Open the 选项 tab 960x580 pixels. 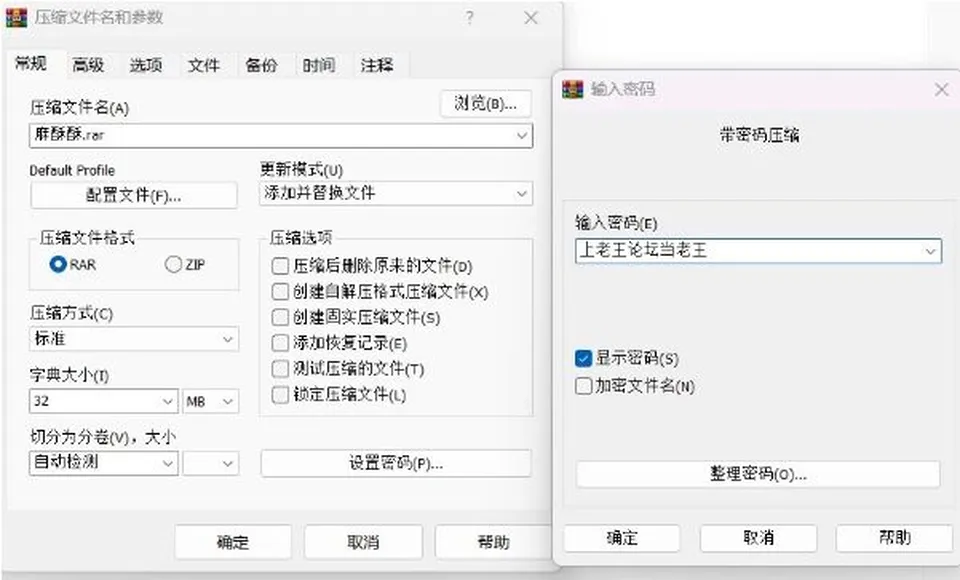click(146, 65)
